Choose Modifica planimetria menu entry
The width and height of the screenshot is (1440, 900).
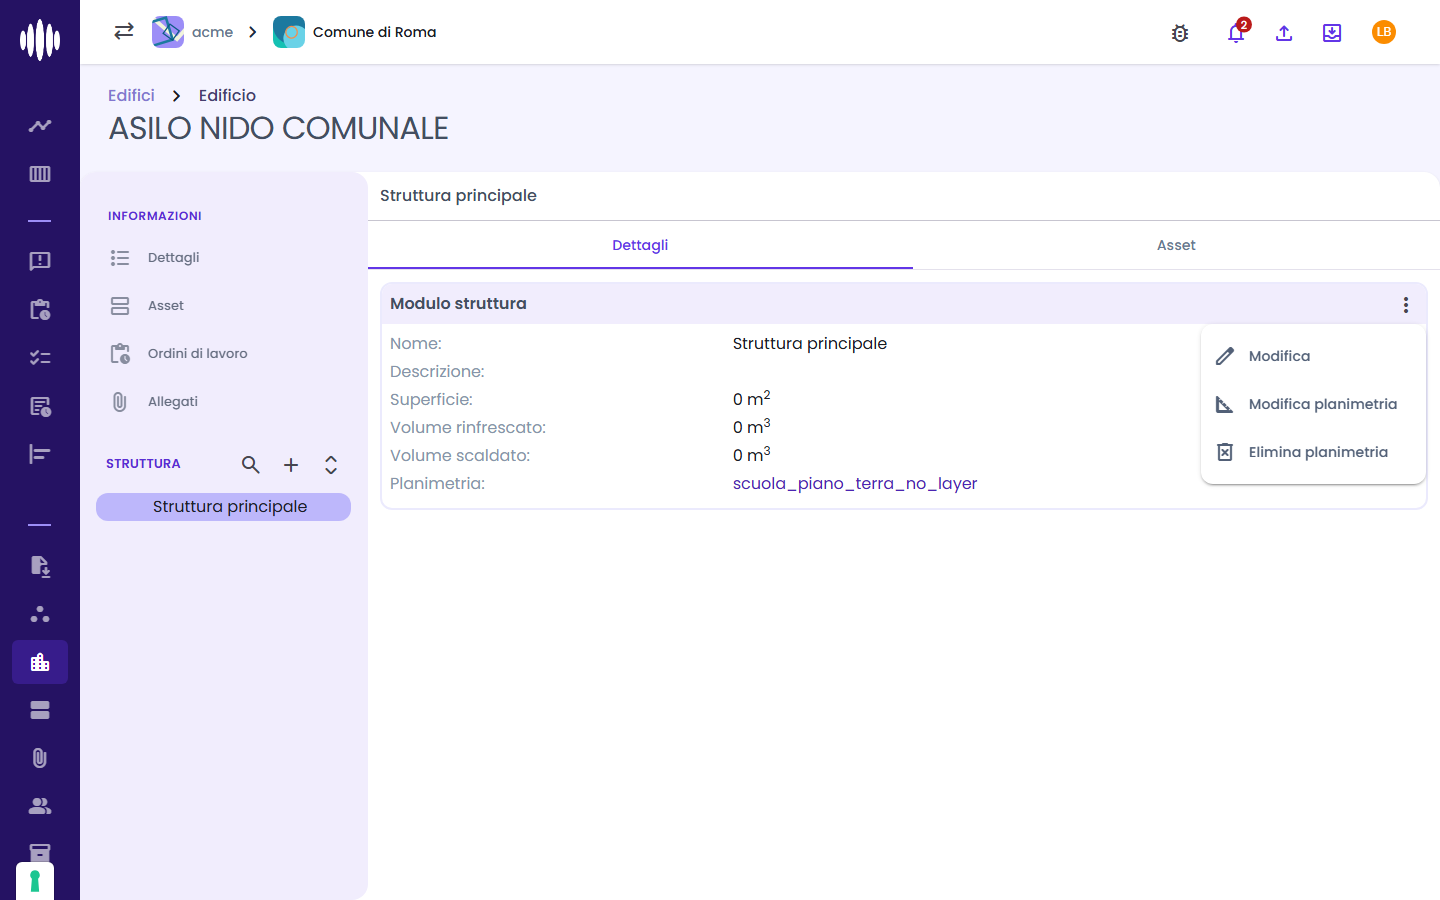click(1313, 404)
